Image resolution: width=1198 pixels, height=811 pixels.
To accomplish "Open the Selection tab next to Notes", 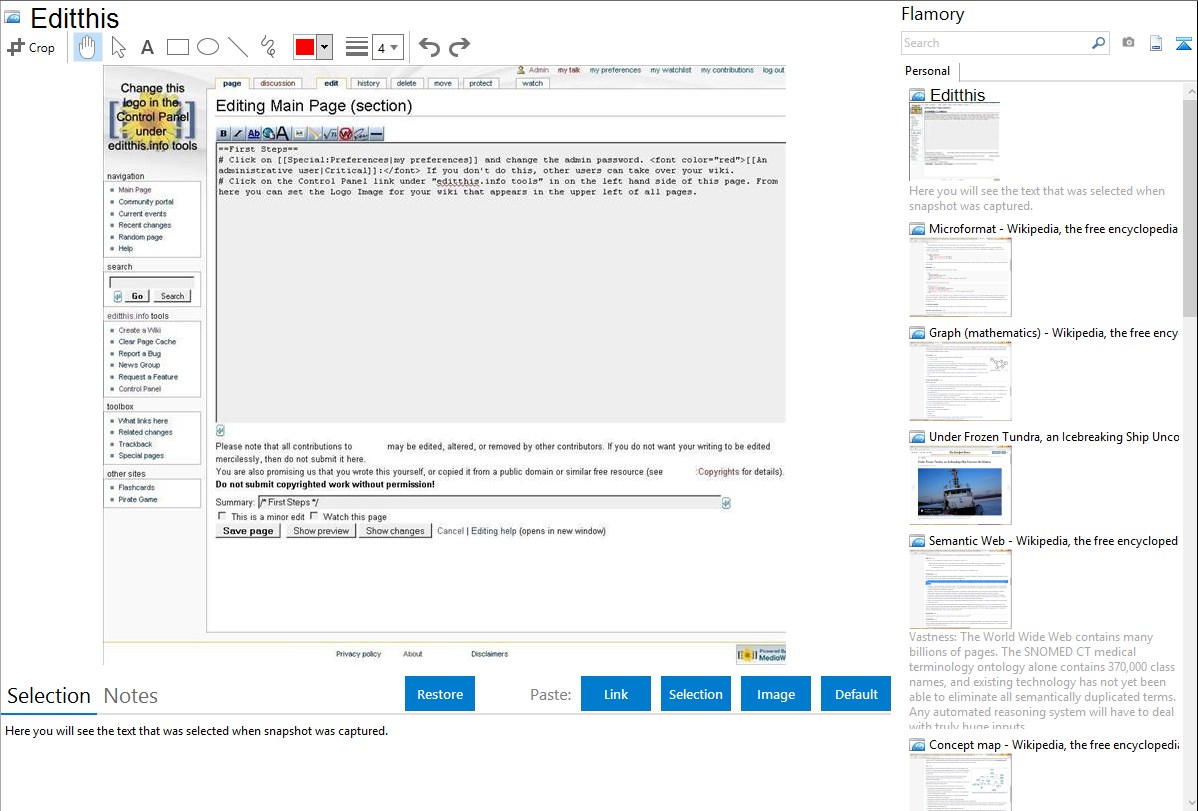I will 49,696.
